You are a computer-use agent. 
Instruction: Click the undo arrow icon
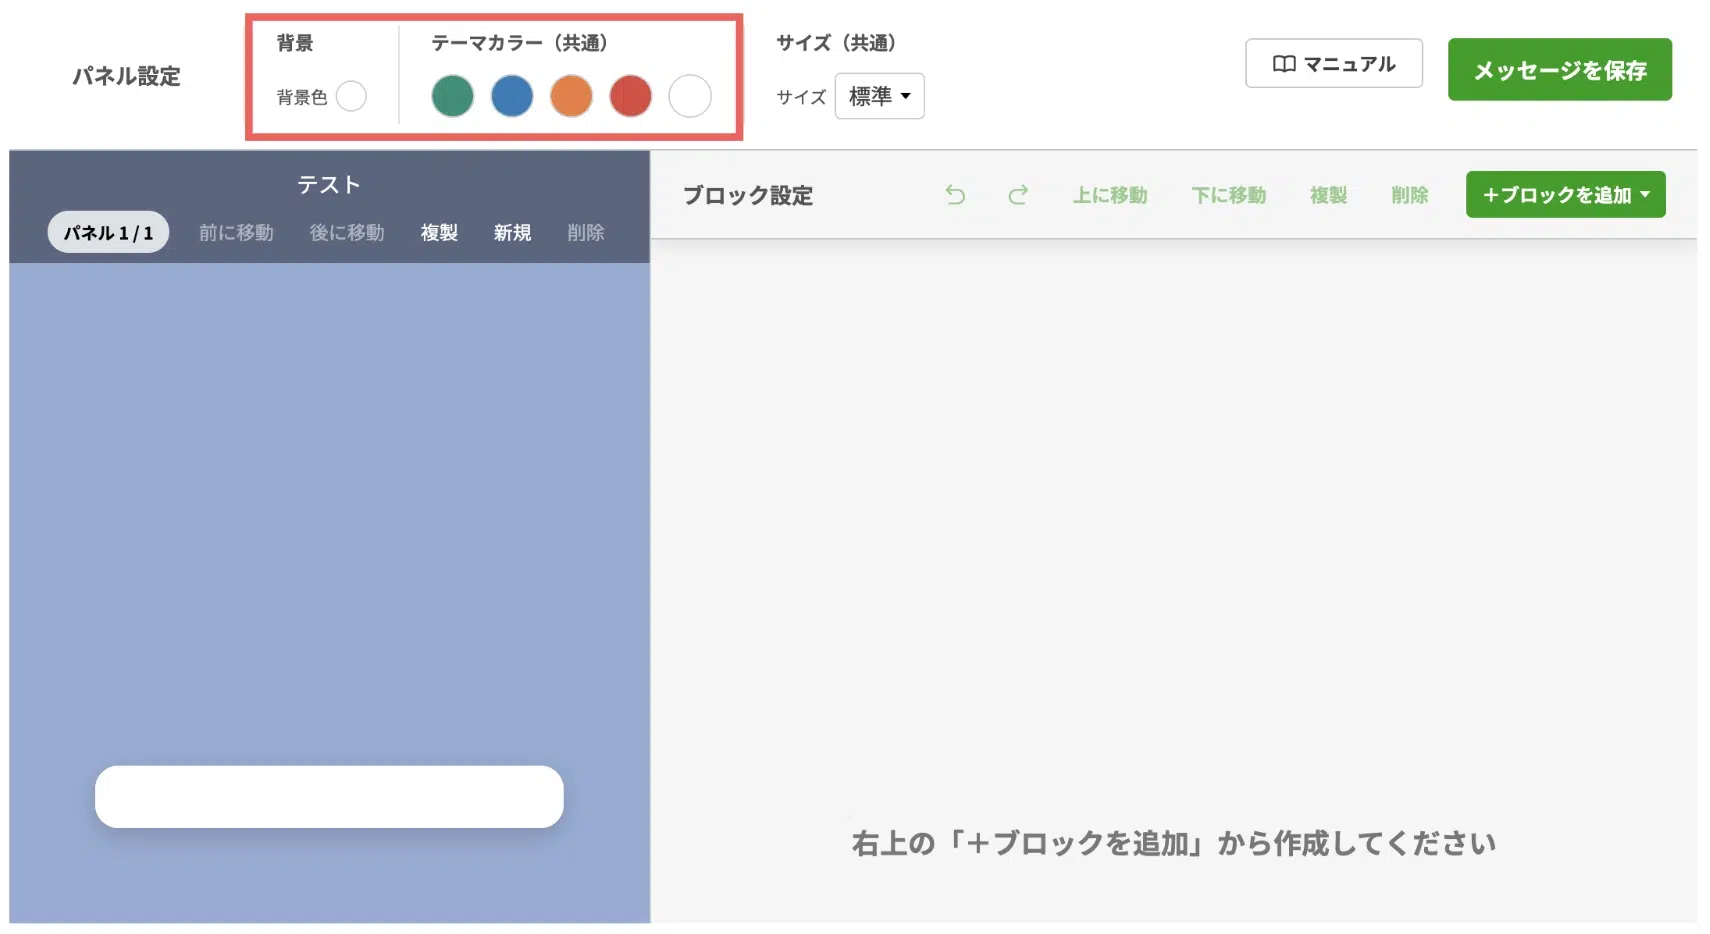coord(955,195)
